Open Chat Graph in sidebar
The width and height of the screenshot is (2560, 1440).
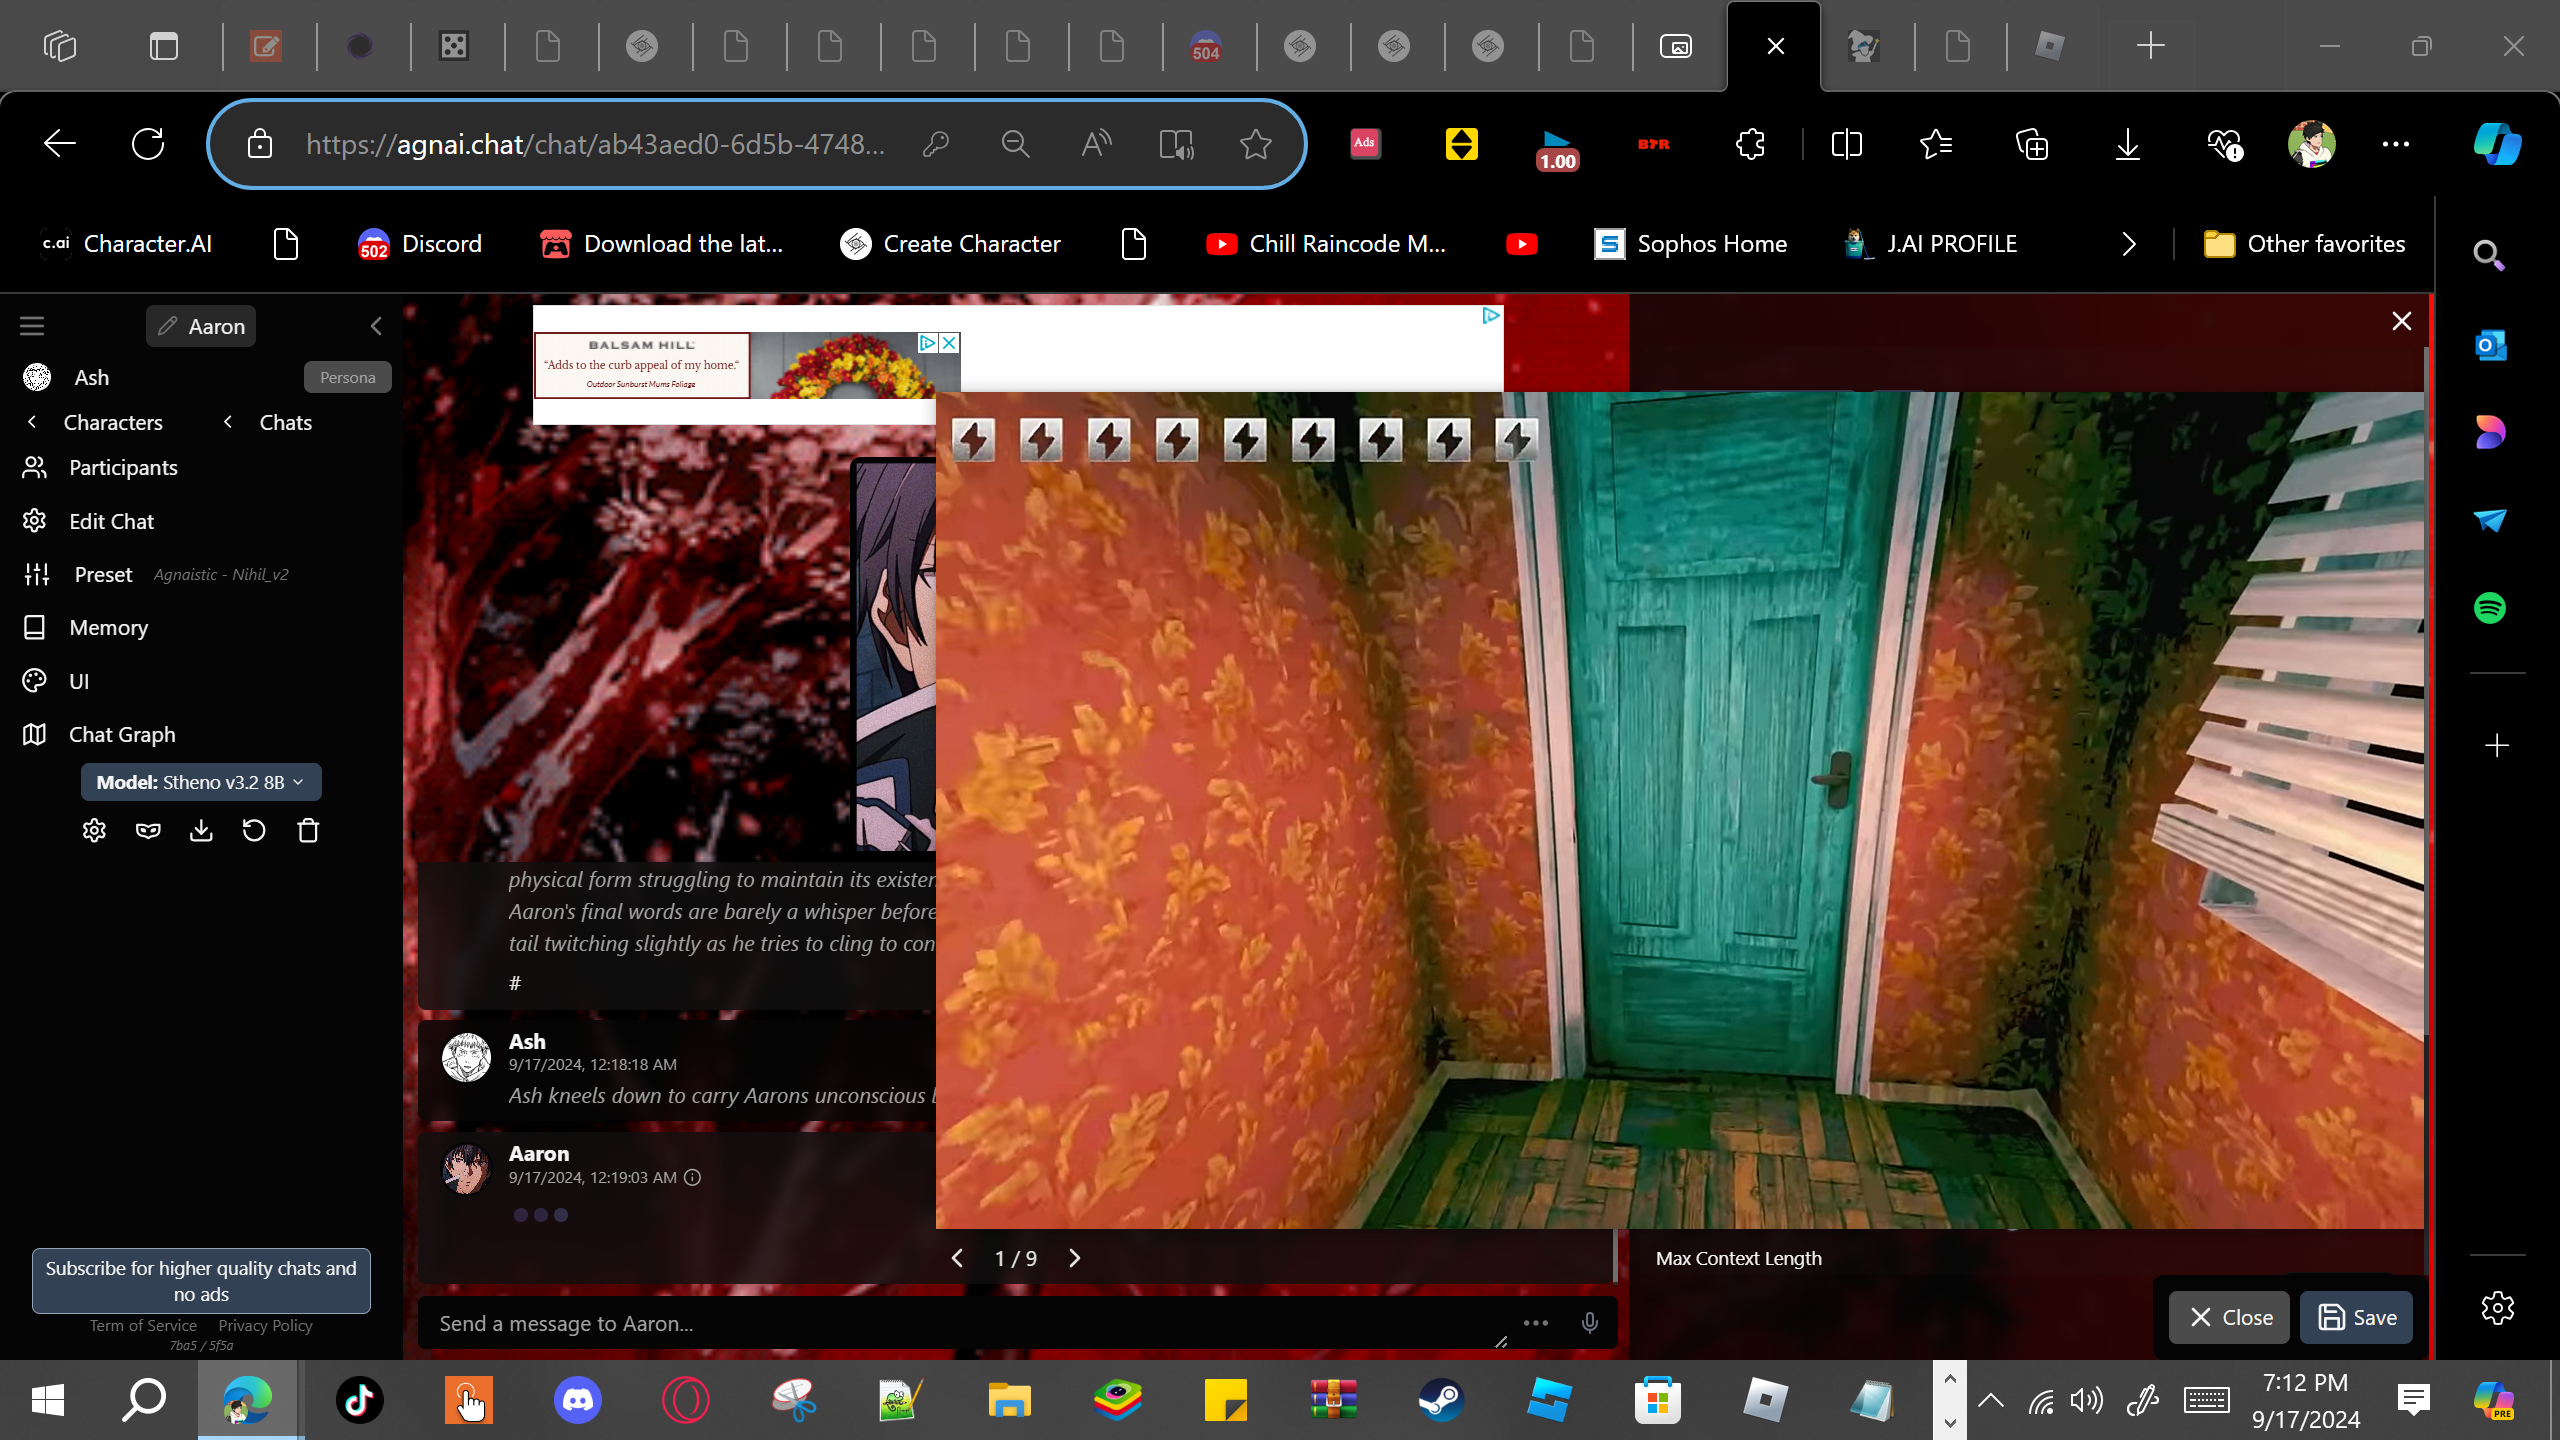122,734
